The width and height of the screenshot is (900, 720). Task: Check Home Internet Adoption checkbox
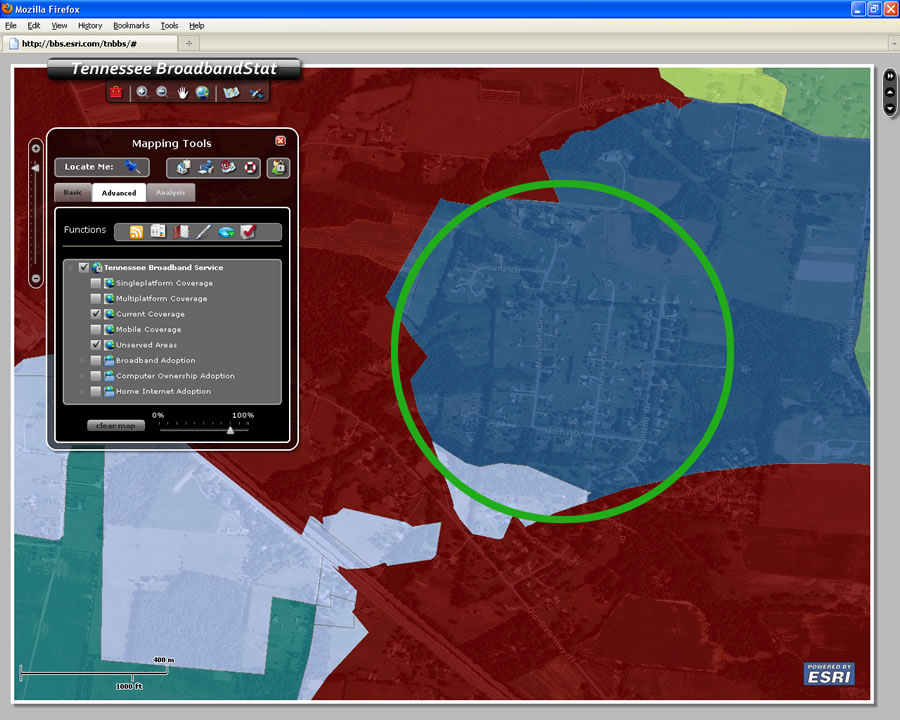[x=96, y=392]
